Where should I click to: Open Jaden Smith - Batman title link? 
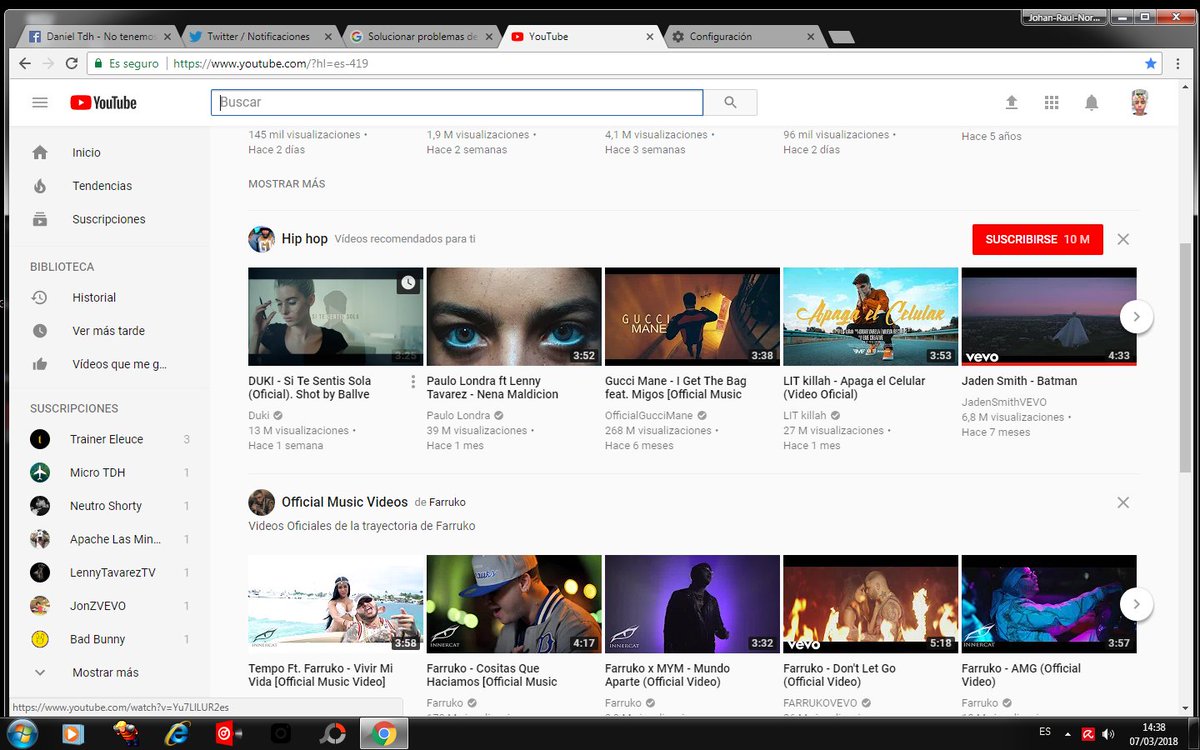[x=1019, y=381]
